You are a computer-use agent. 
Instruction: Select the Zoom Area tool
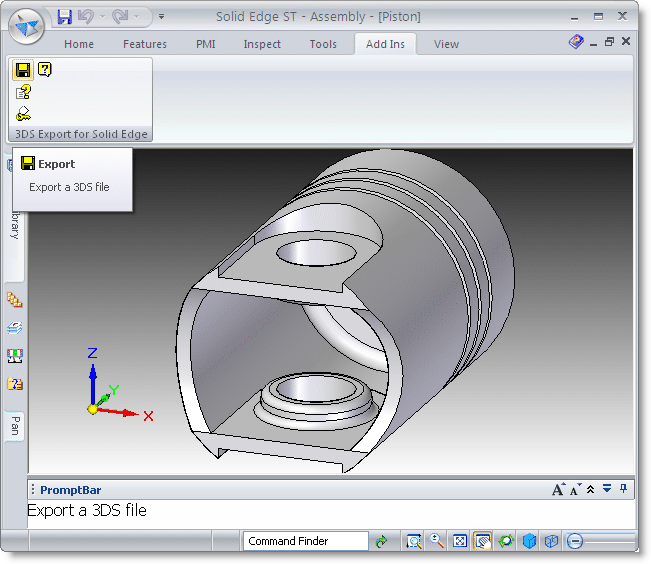pos(414,541)
